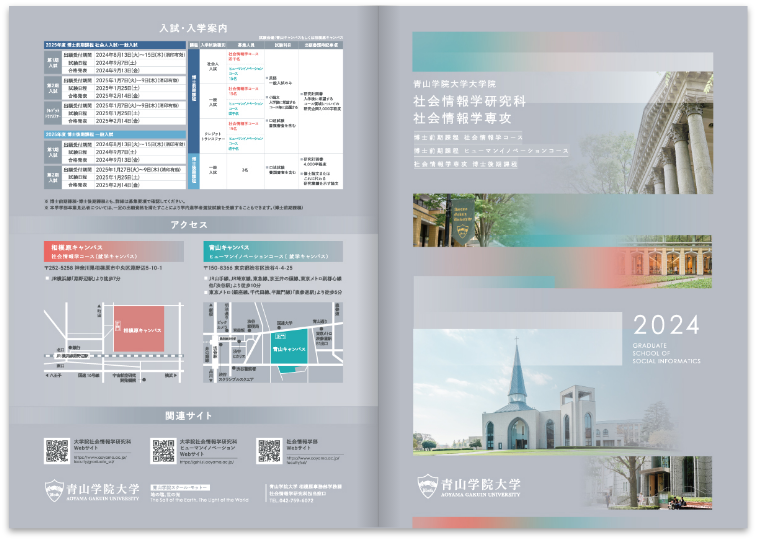Image resolution: width=757 pixels, height=541 pixels.
Task: Click the Aoyama Gakuin shield logo on cover page
Action: coord(427,486)
